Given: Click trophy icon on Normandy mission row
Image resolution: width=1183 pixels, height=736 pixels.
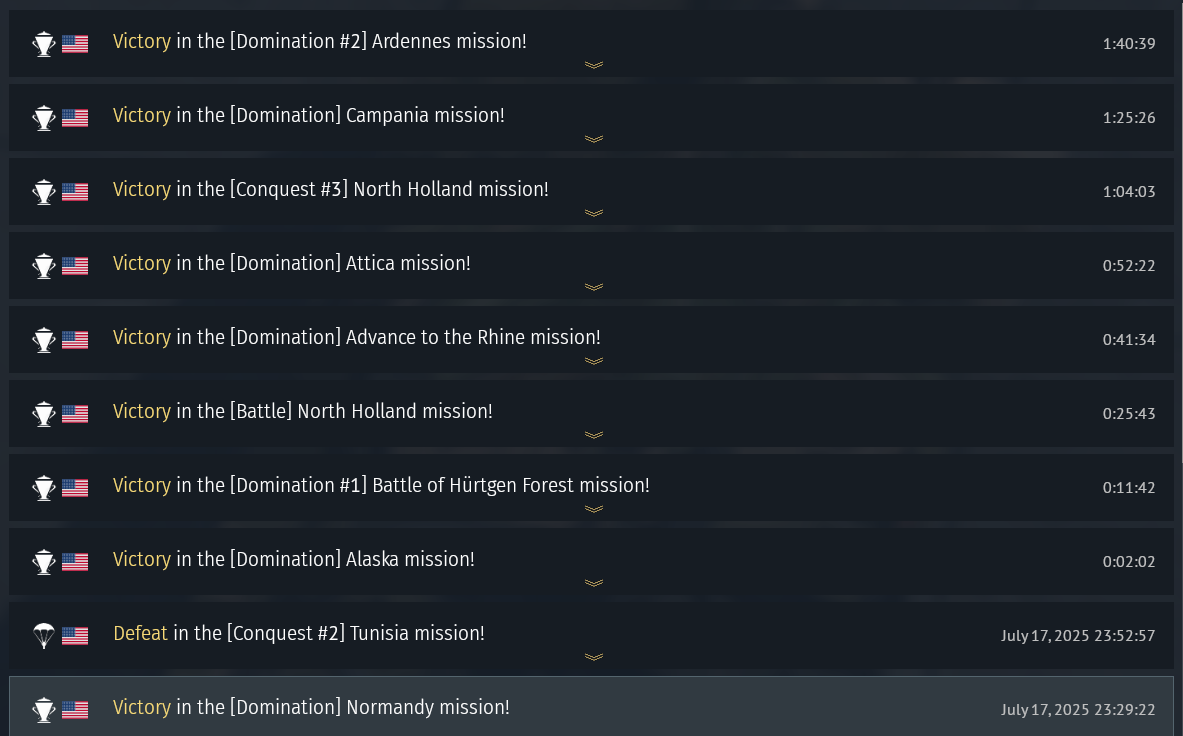Looking at the screenshot, I should [x=44, y=710].
